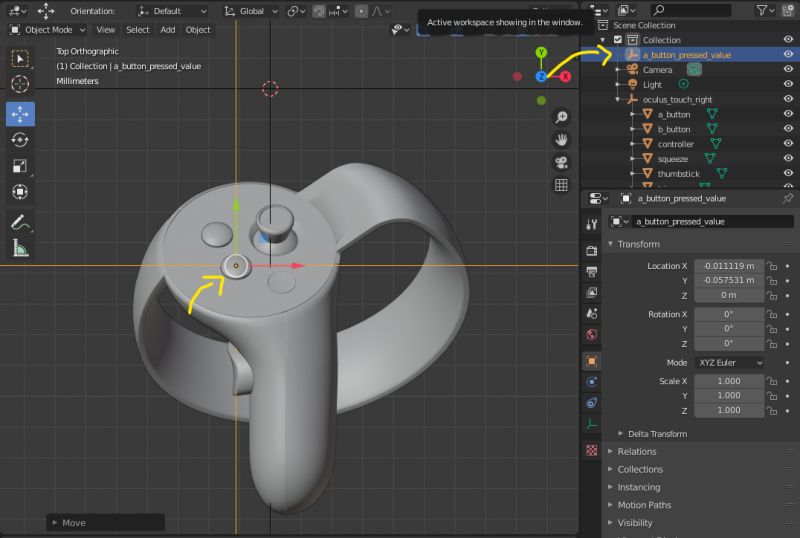Hide oculus_touch_right via eye icon
800x538 pixels.
[x=788, y=99]
